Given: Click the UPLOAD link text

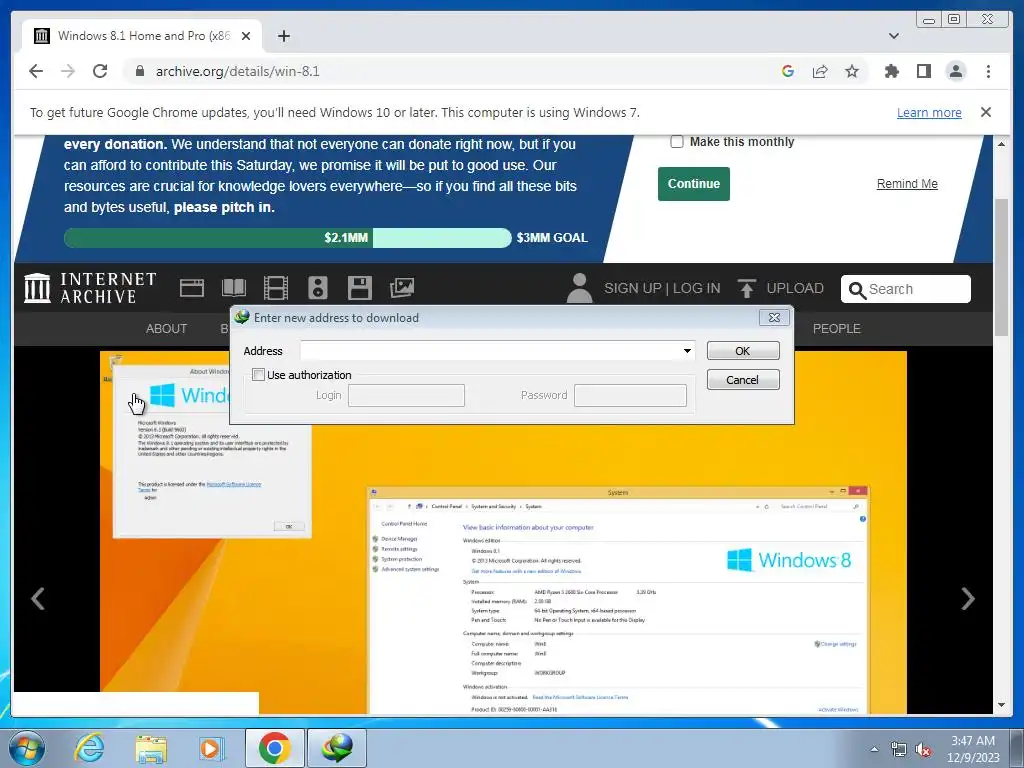Looking at the screenshot, I should coord(795,289).
